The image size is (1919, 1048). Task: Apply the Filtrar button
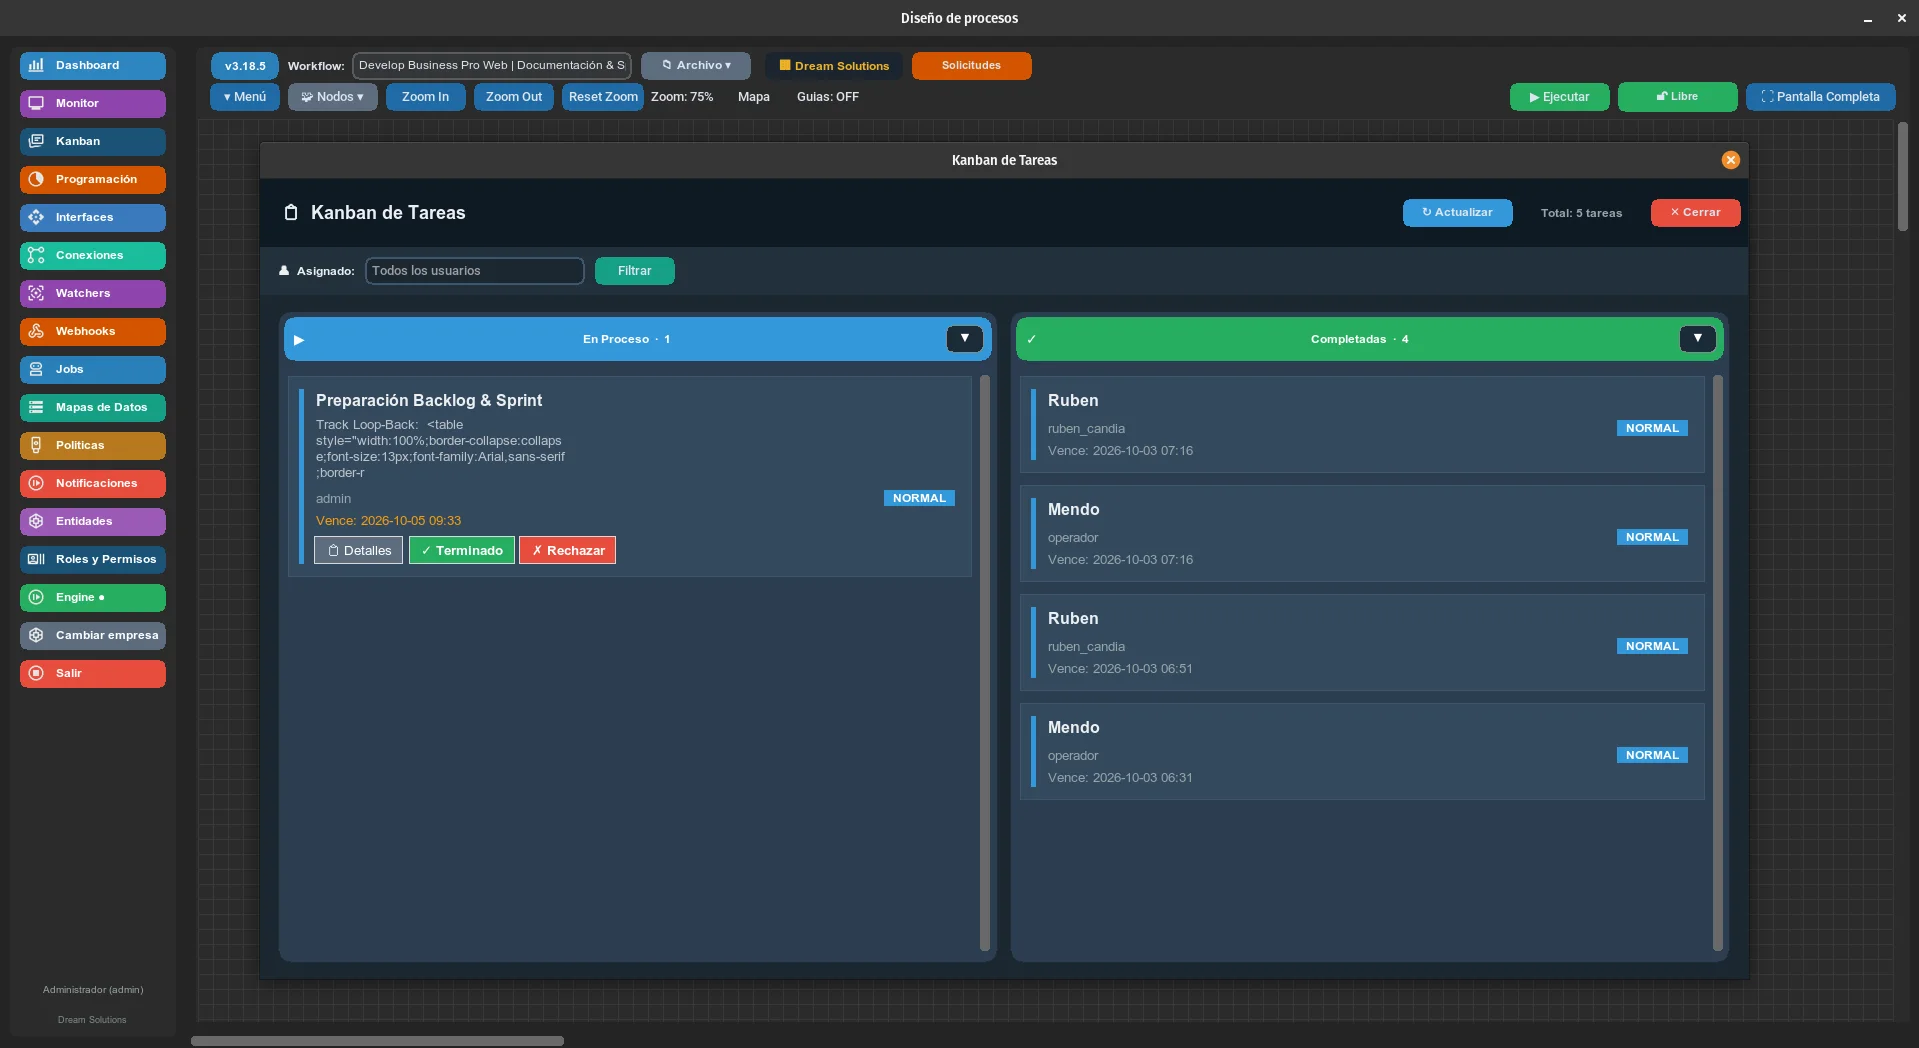tap(634, 271)
